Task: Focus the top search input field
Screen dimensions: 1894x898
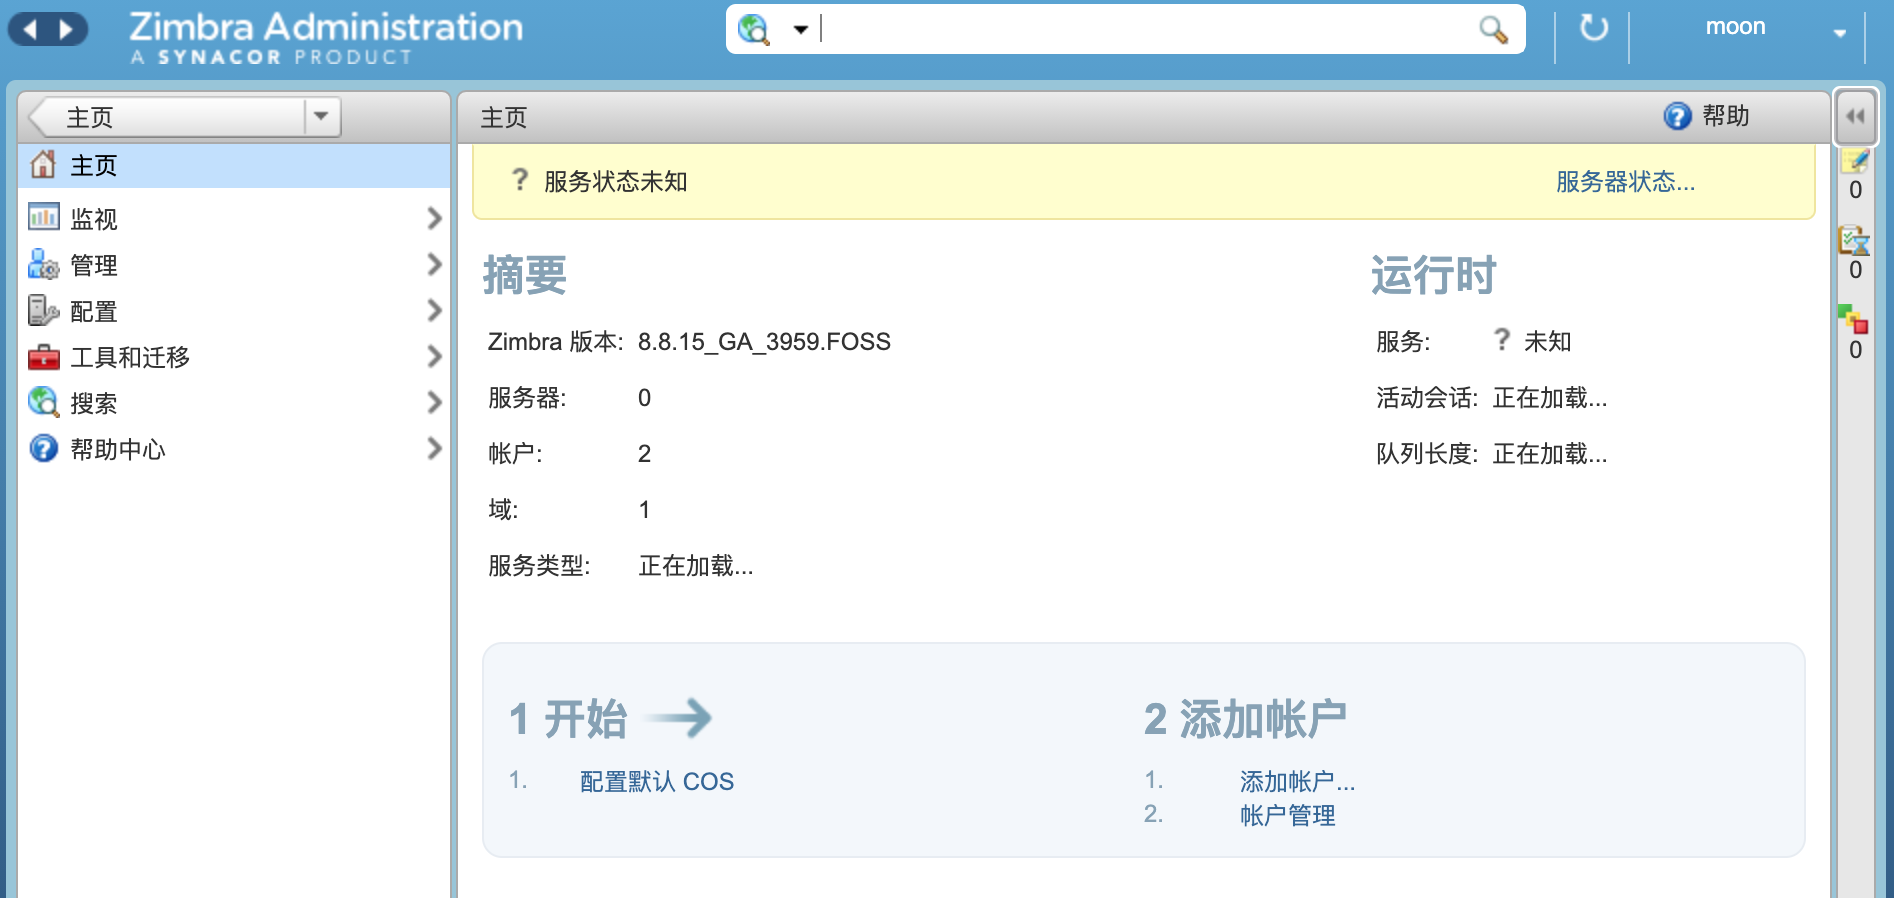Action: point(1145,29)
